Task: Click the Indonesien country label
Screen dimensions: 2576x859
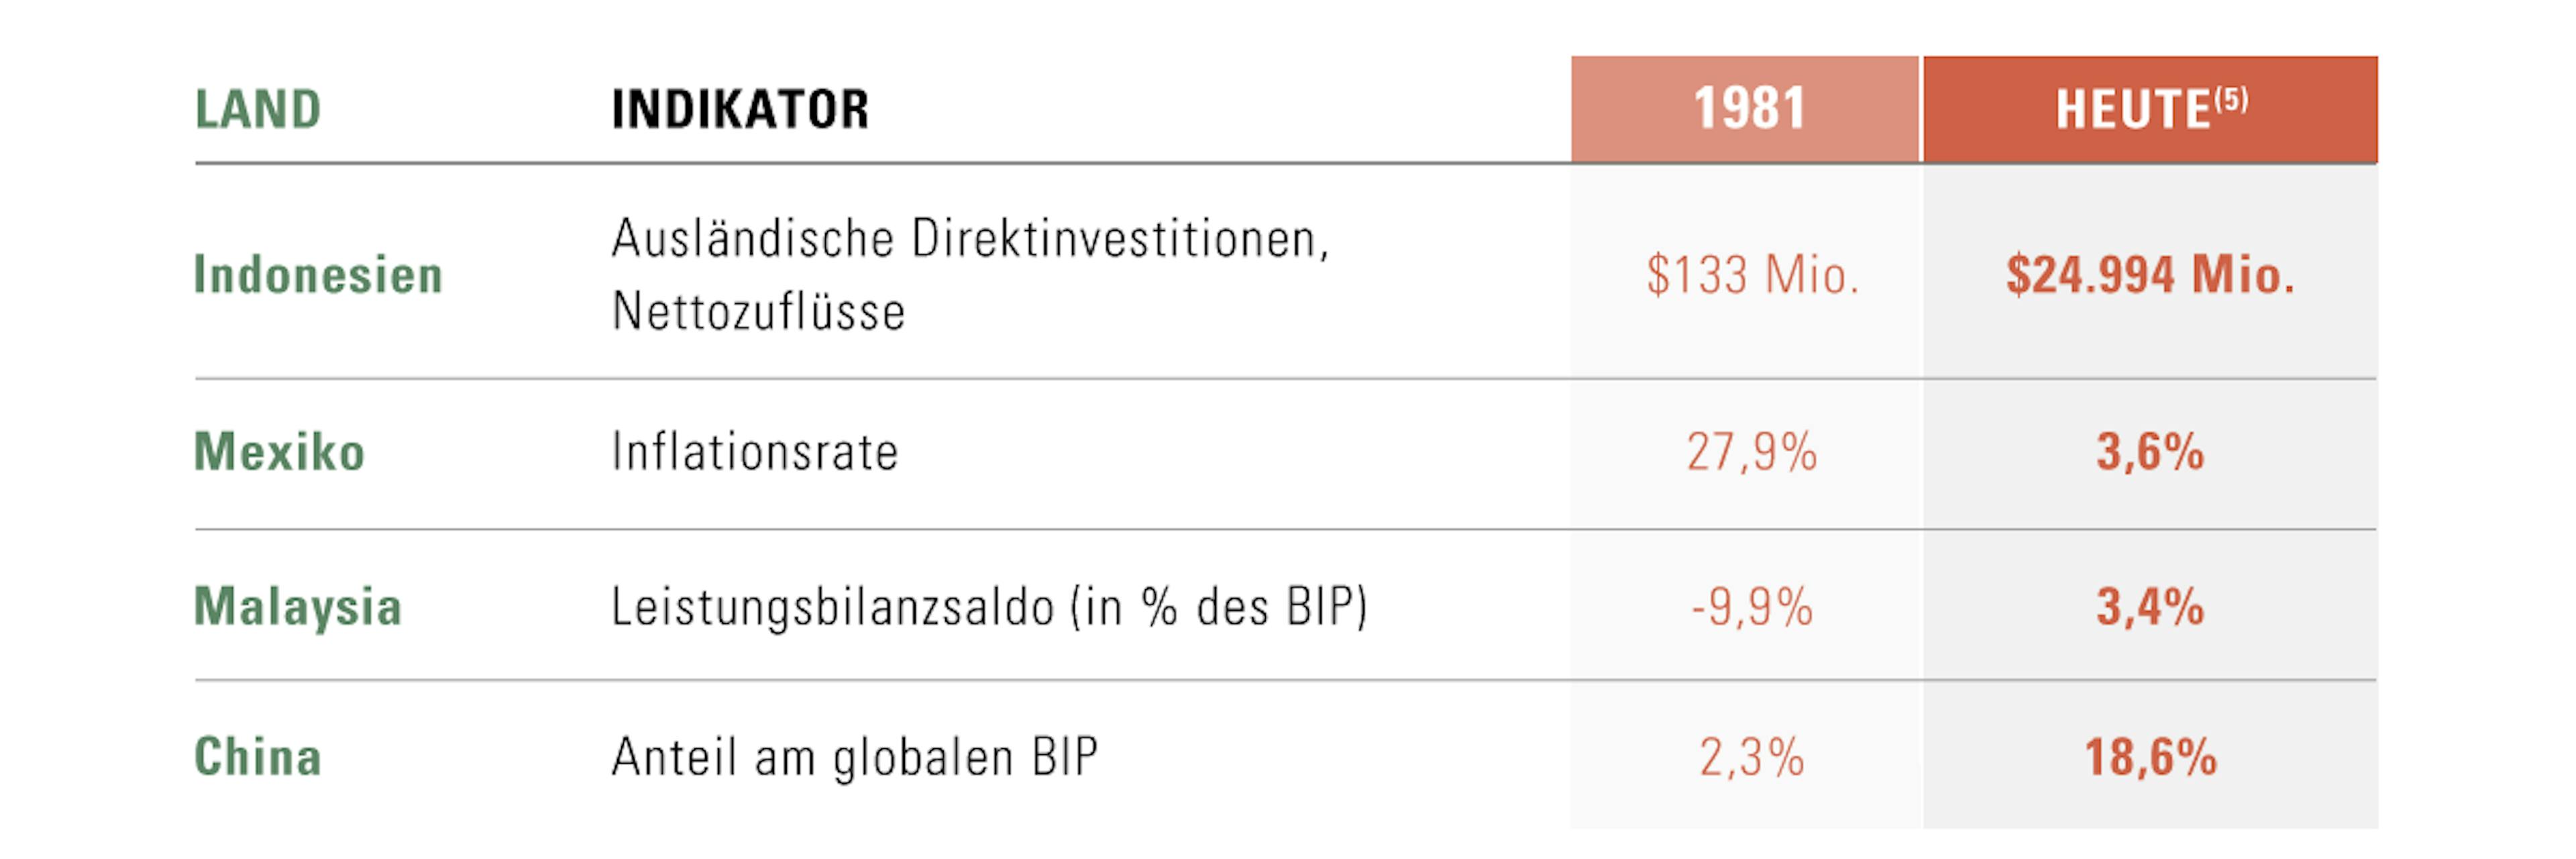Action: tap(318, 275)
